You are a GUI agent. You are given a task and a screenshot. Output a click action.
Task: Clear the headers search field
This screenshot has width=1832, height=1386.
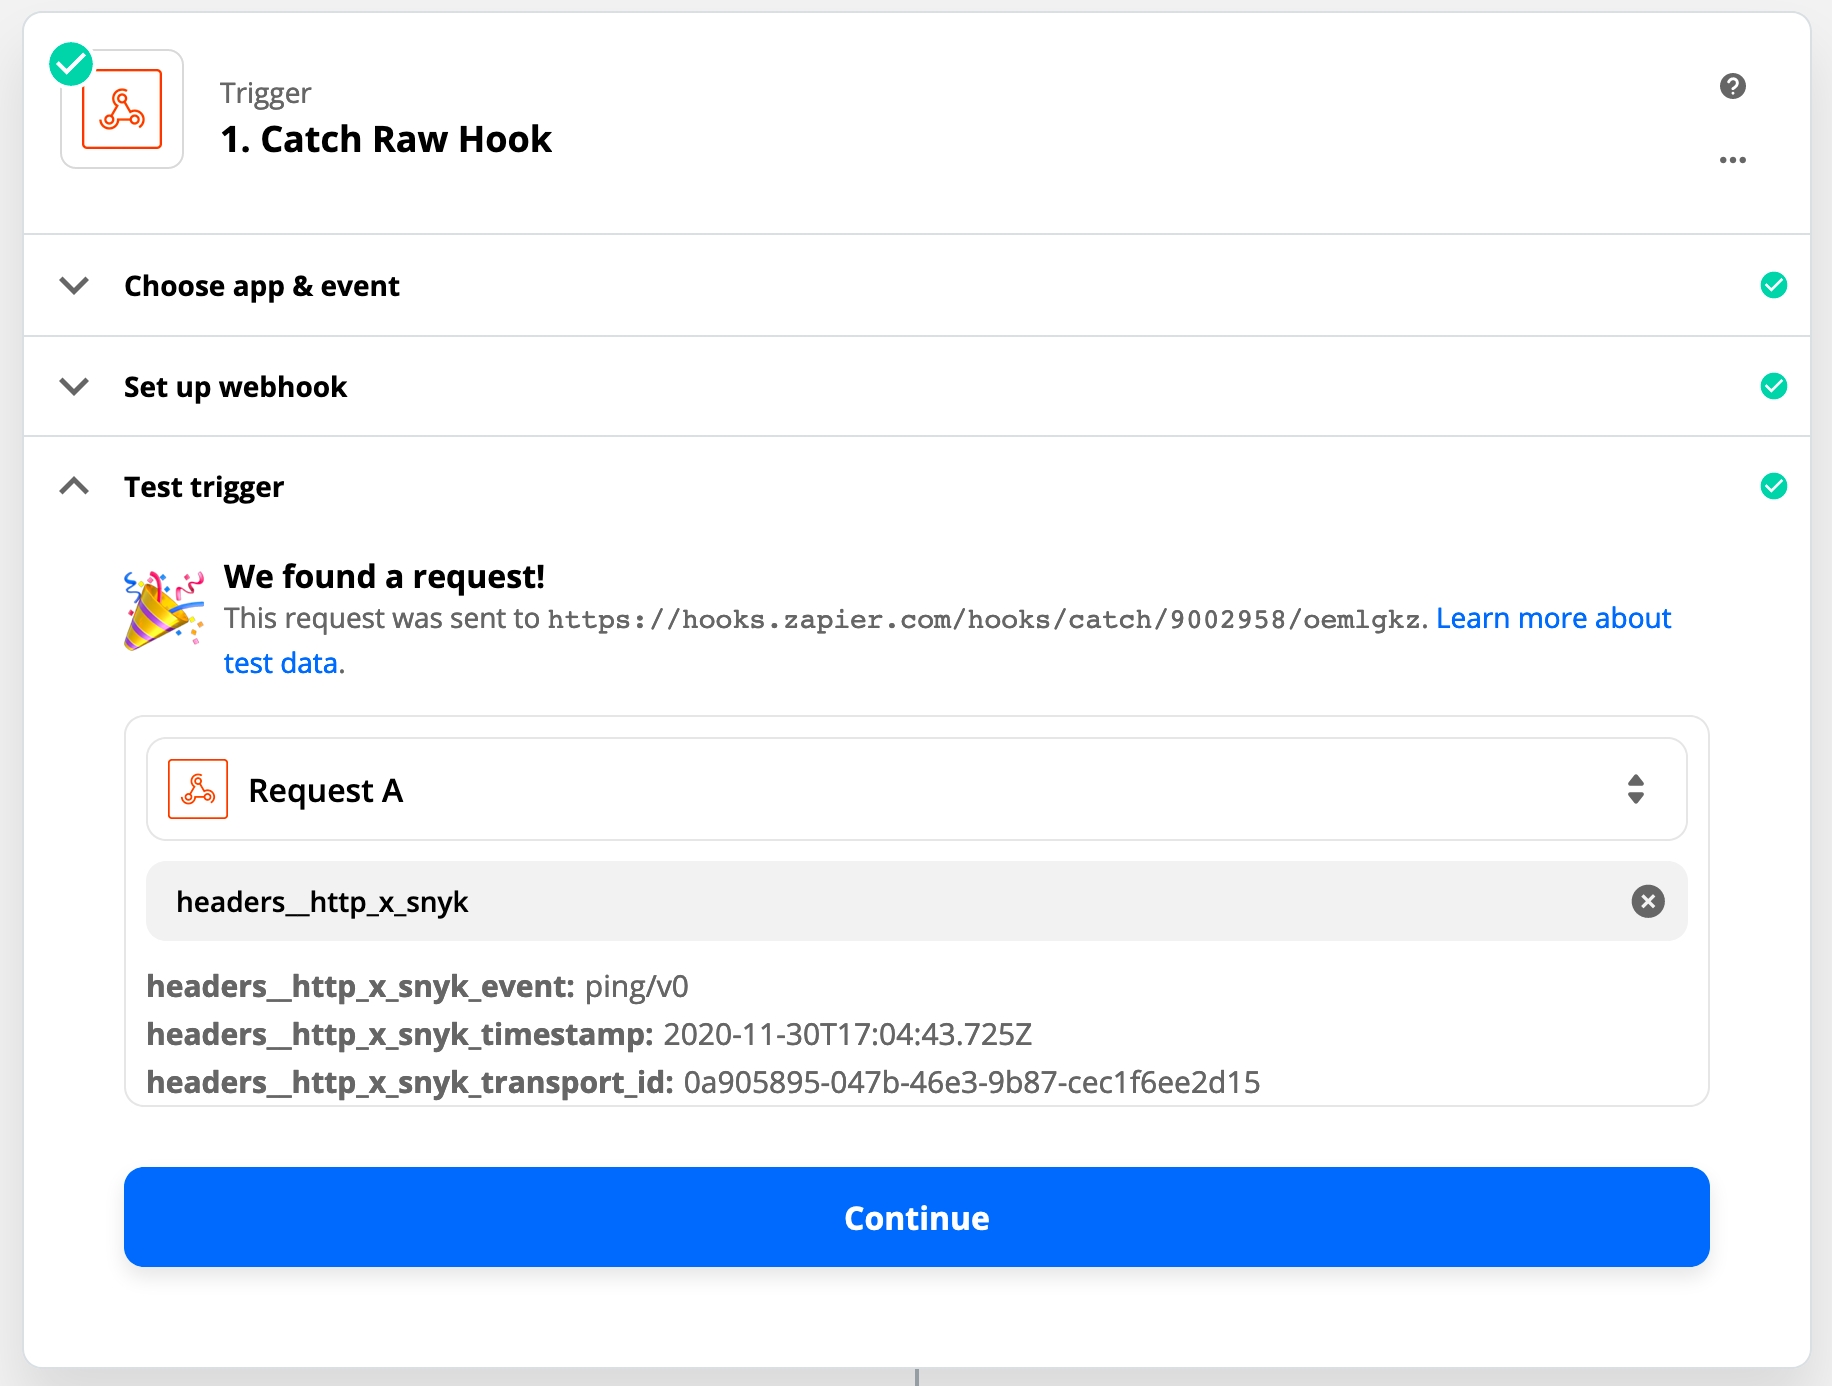pyautogui.click(x=1647, y=901)
